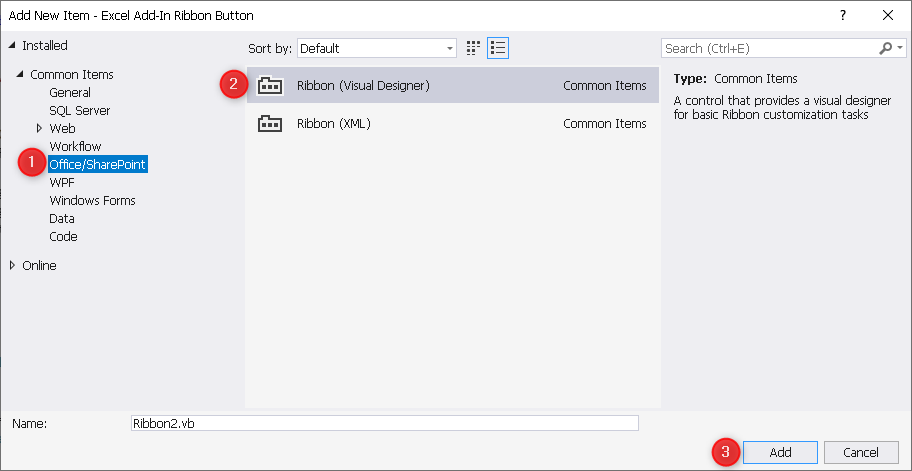Click the Ribbon (XML) template icon
This screenshot has height=471, width=912.
coord(270,123)
